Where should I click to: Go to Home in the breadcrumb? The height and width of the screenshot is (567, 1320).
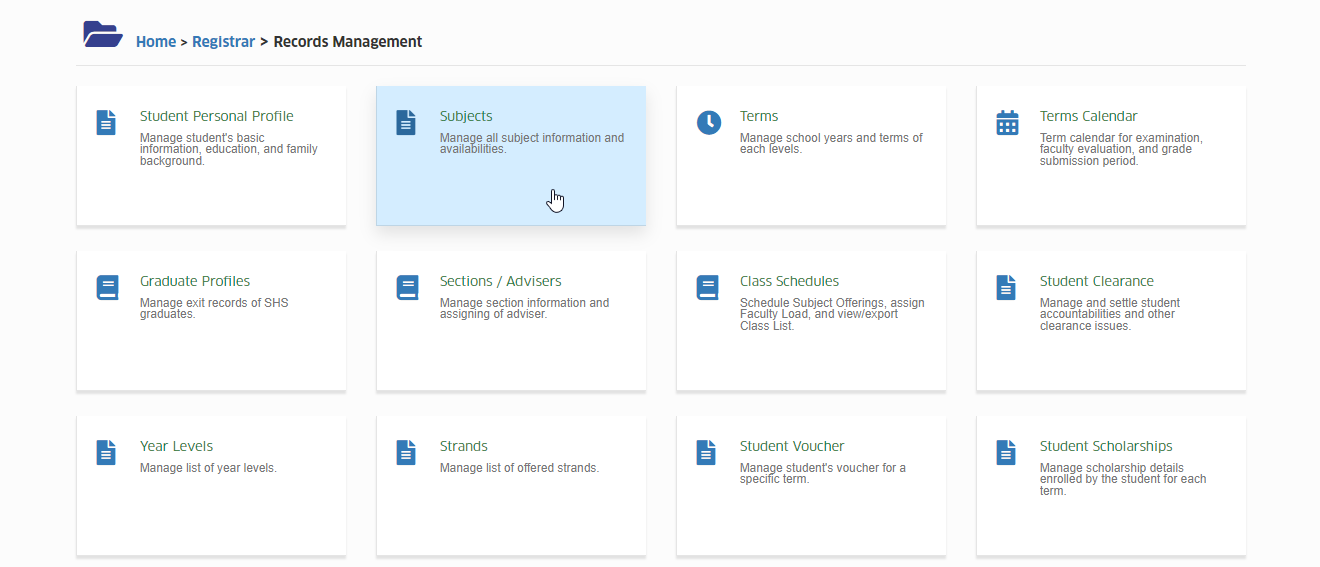(156, 42)
